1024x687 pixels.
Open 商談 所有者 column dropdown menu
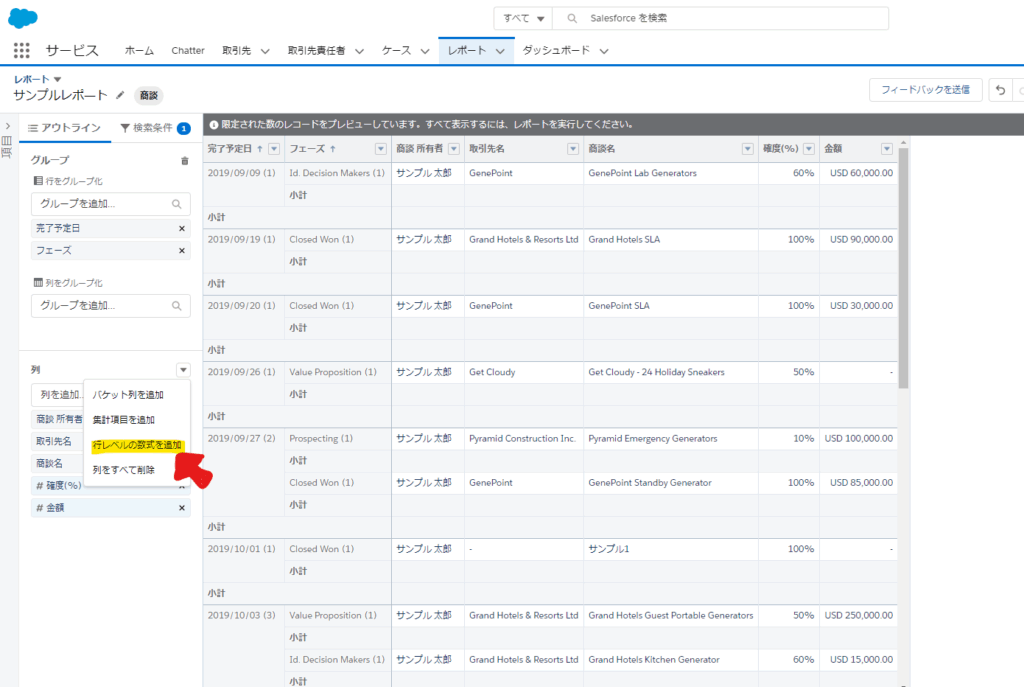pos(454,149)
